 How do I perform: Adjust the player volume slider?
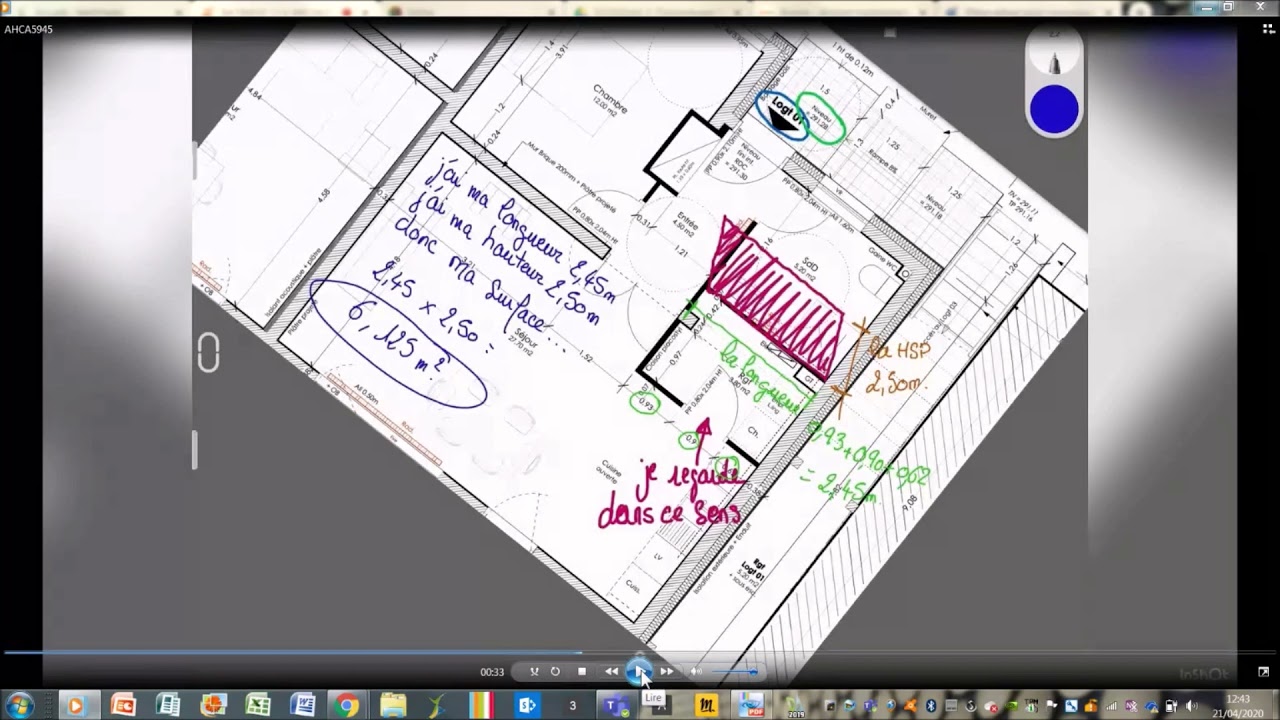735,672
